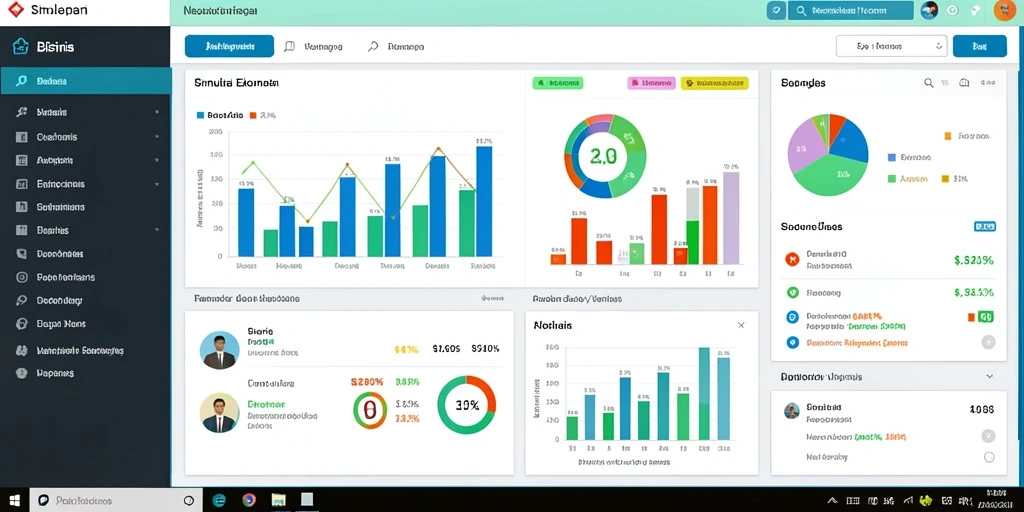Screen dimensions: 1024x512
Task: Select the empty radio circle in the bottom-right card
Action: click(x=989, y=457)
